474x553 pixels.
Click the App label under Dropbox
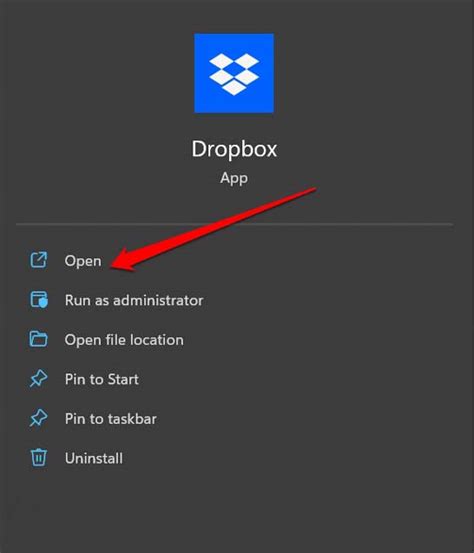tap(234, 178)
